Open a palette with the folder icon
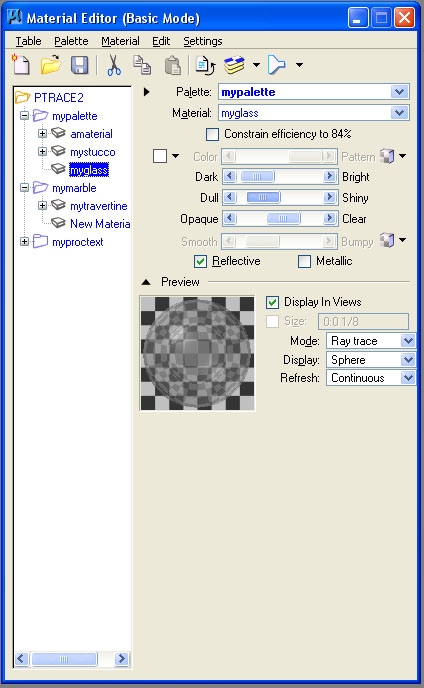 pos(50,65)
